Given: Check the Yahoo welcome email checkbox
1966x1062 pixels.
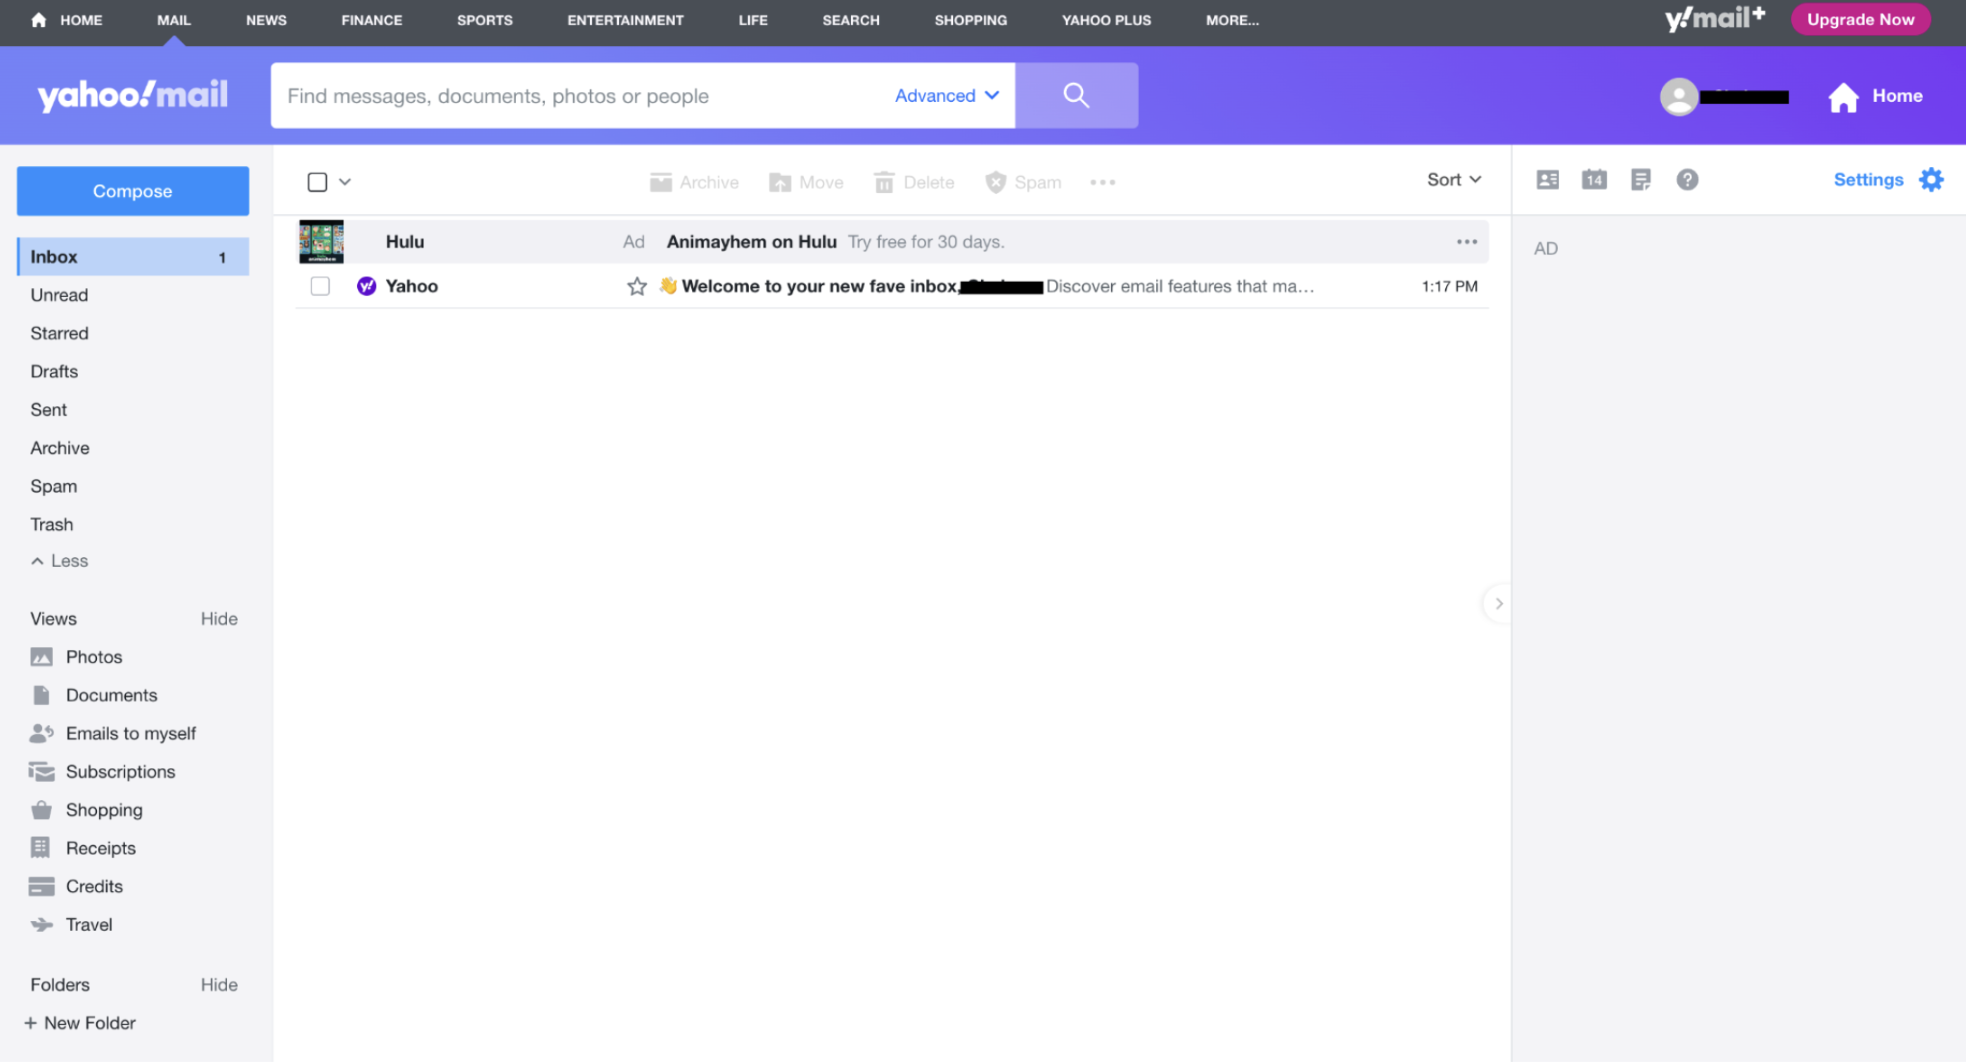Looking at the screenshot, I should click(320, 286).
